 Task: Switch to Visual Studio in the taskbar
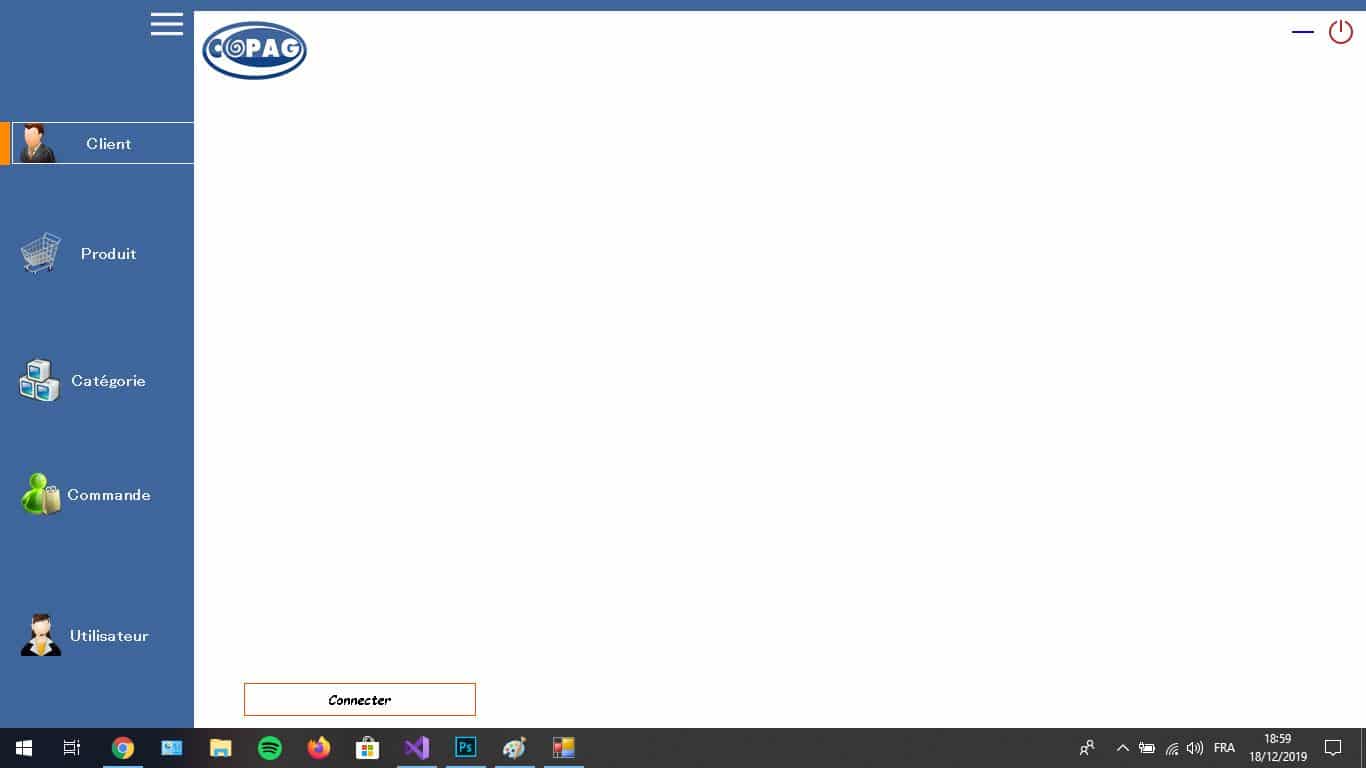click(x=417, y=748)
